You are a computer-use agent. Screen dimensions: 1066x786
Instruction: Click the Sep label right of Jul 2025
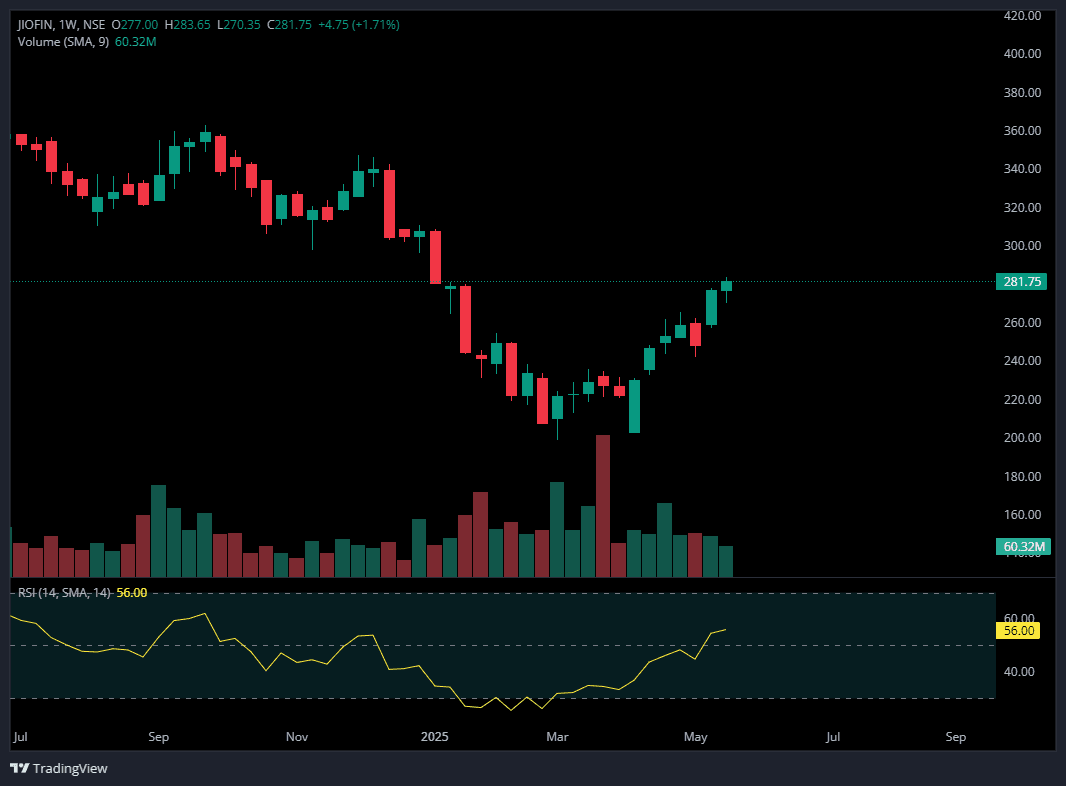955,737
